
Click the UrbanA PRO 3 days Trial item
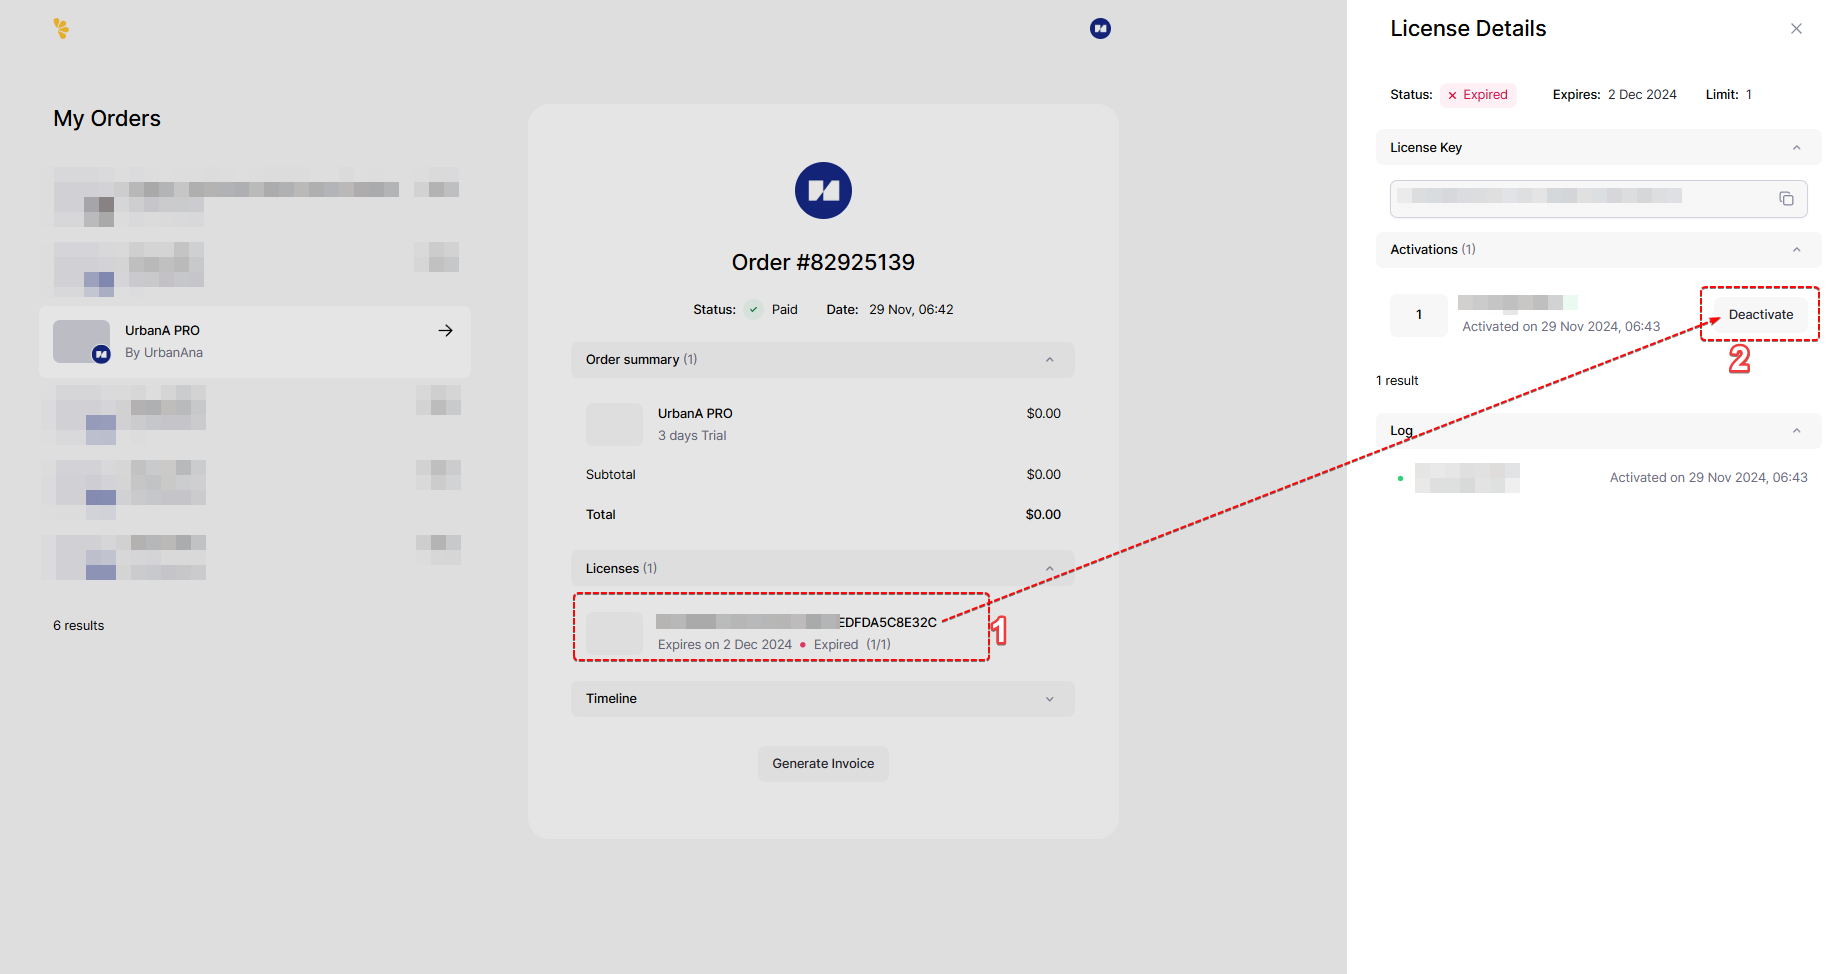point(823,425)
